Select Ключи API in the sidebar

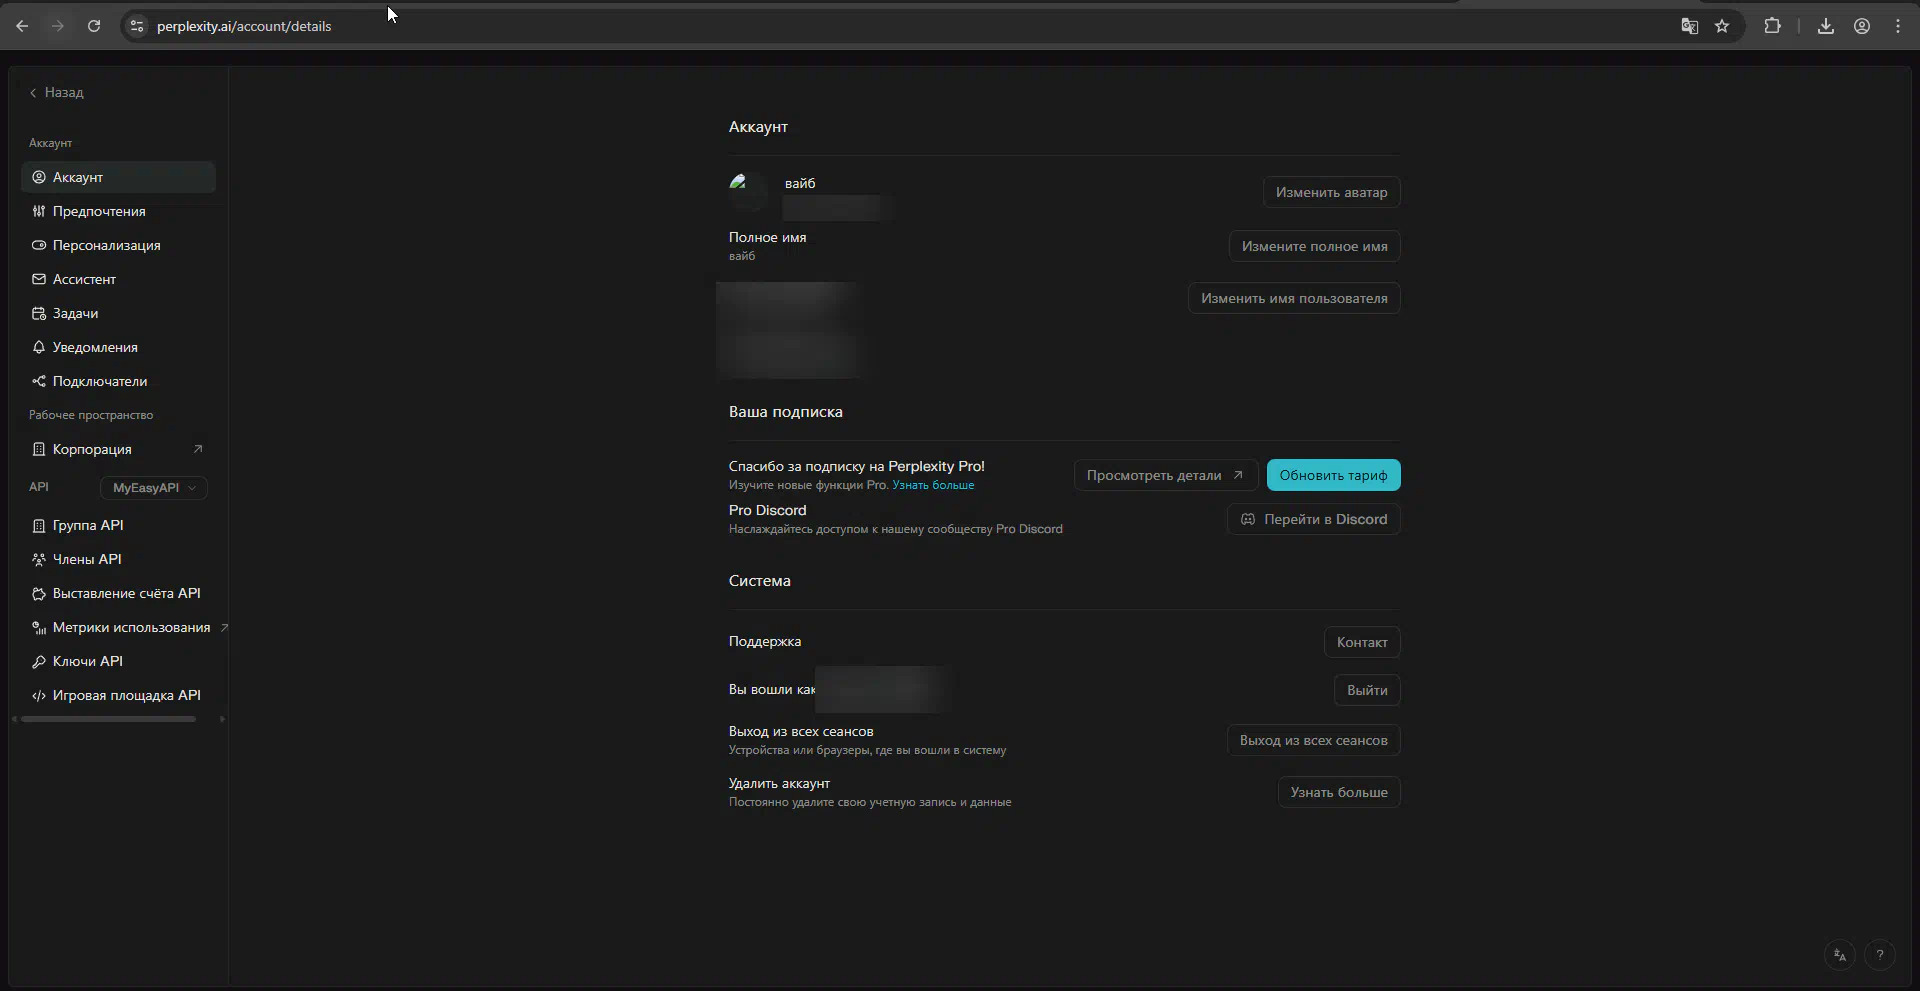[88, 661]
